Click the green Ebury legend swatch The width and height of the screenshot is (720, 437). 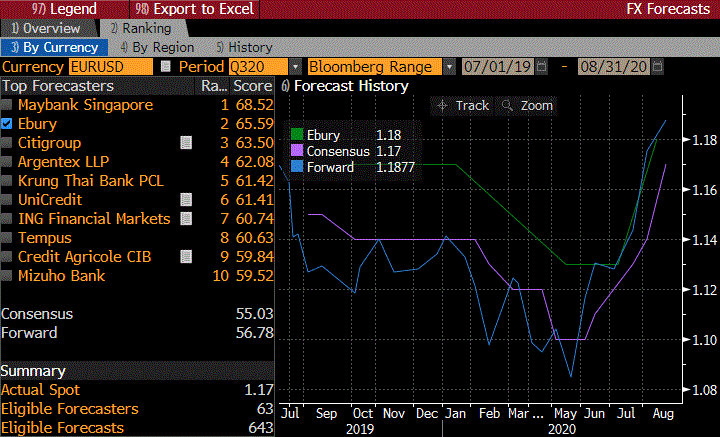(296, 134)
